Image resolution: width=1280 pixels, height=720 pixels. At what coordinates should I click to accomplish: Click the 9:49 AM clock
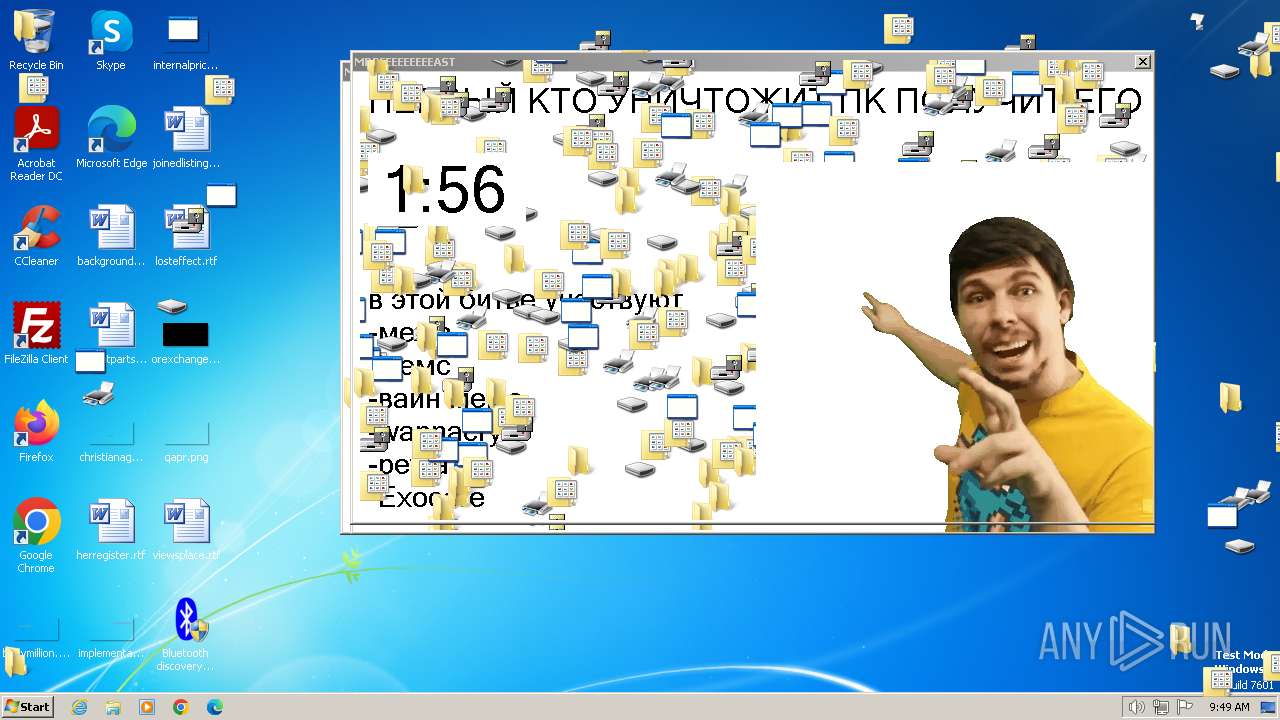point(1229,707)
